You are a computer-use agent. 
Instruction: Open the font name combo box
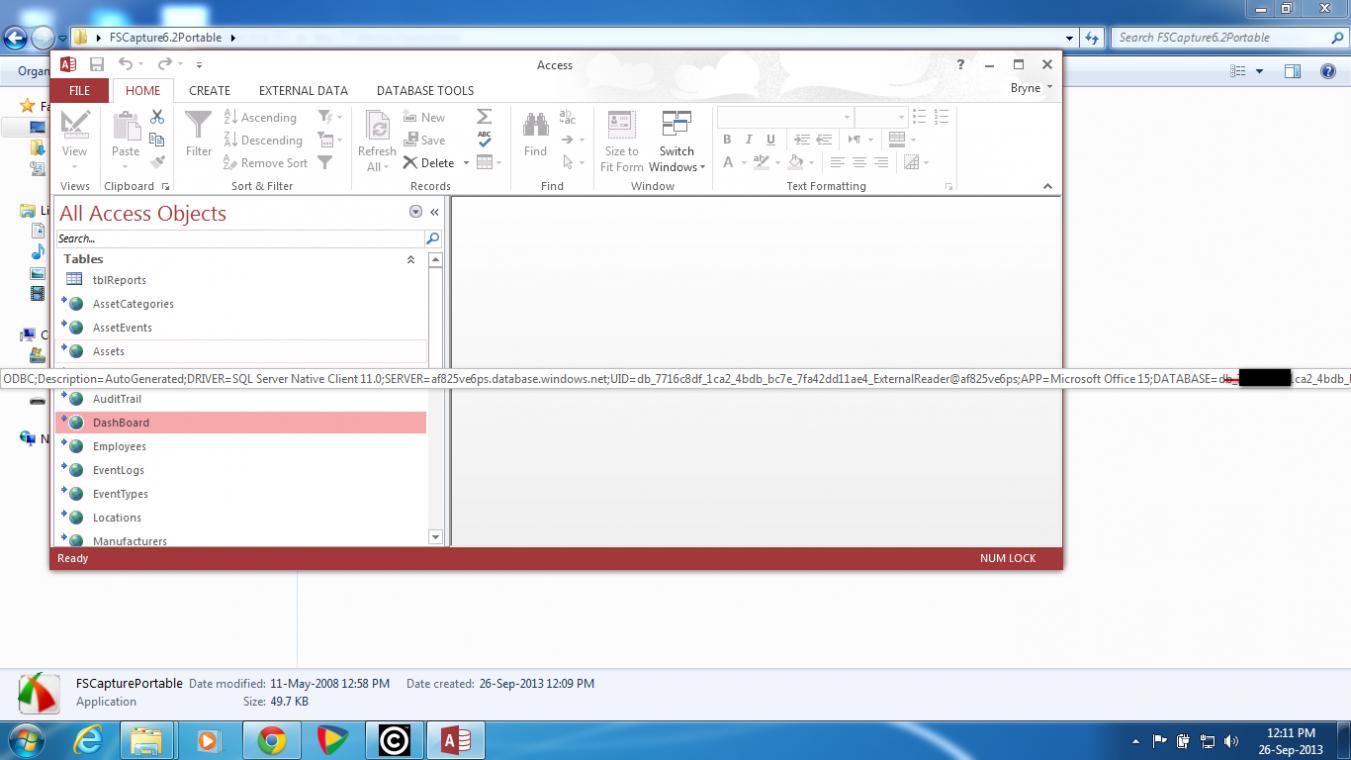pos(785,117)
